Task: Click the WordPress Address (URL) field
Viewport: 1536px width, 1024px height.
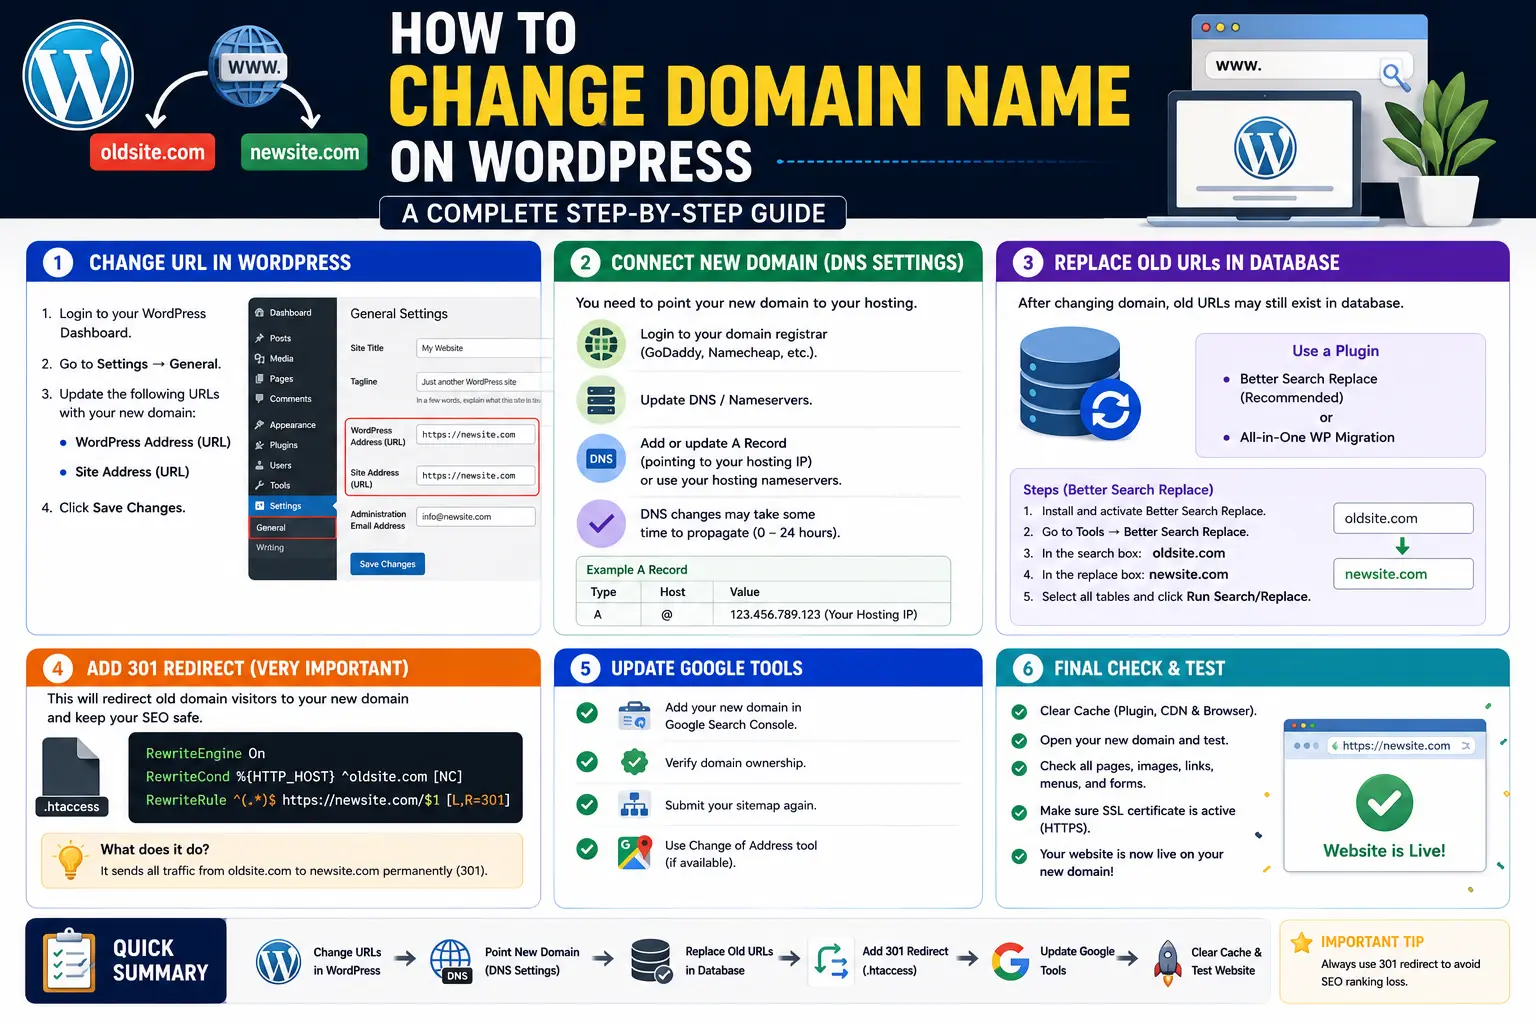Action: coord(476,434)
